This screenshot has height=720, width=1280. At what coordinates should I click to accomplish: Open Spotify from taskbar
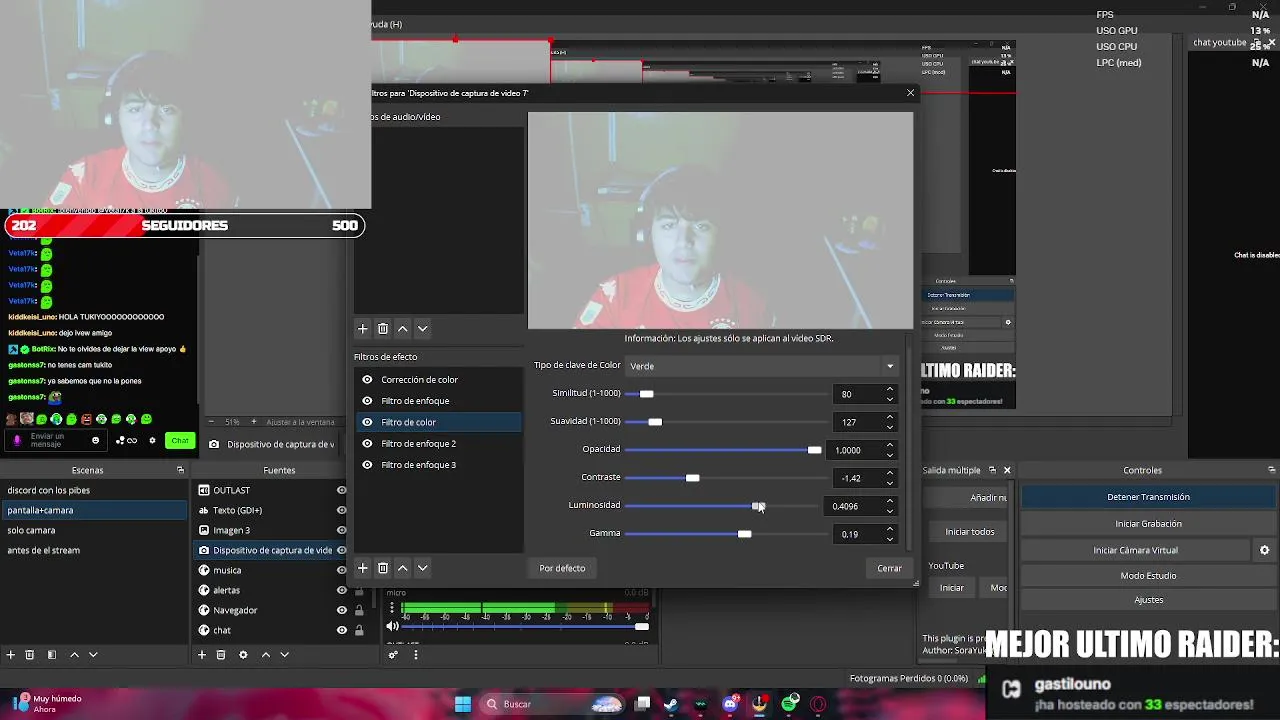coord(790,704)
